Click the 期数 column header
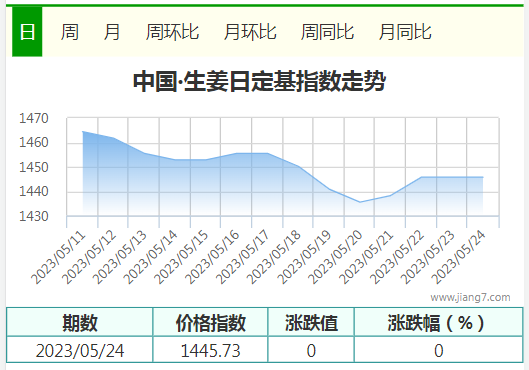 click(x=80, y=322)
